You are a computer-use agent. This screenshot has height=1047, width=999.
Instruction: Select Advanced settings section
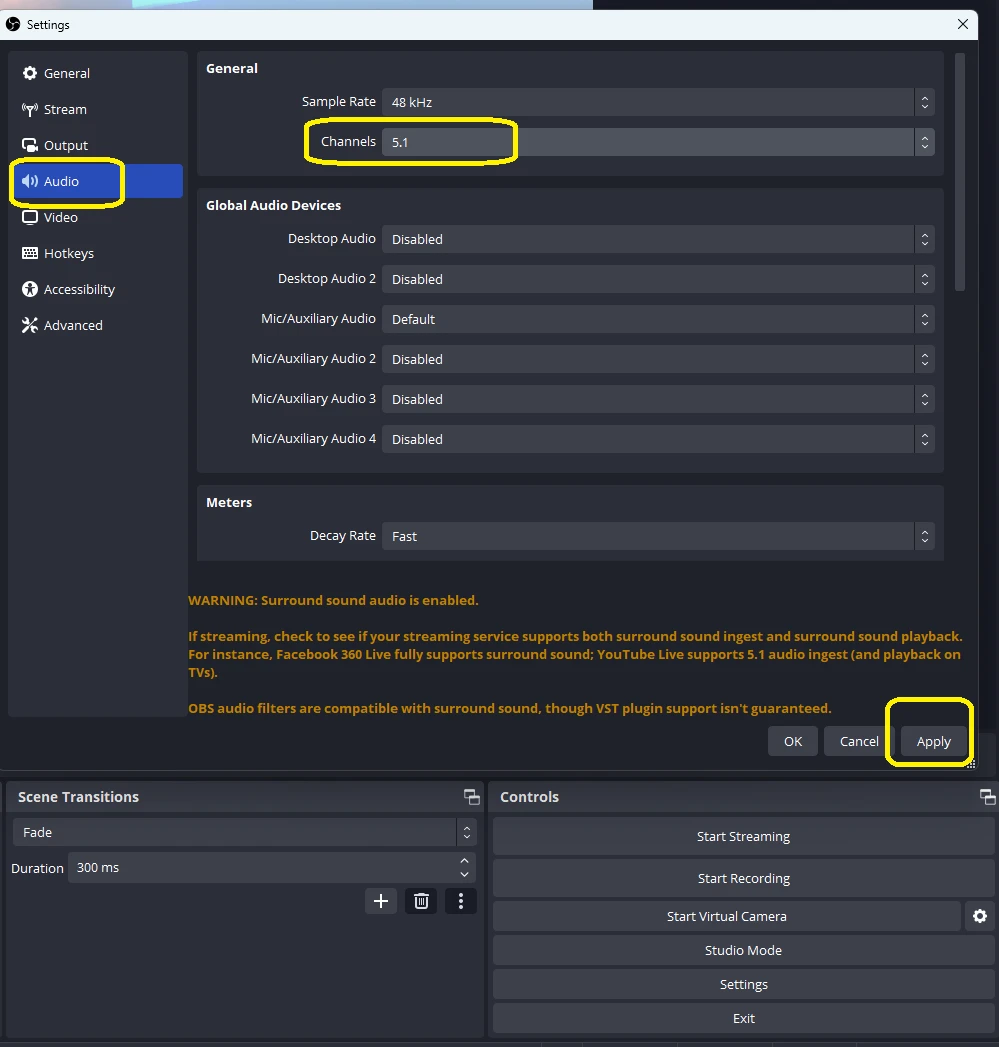73,325
